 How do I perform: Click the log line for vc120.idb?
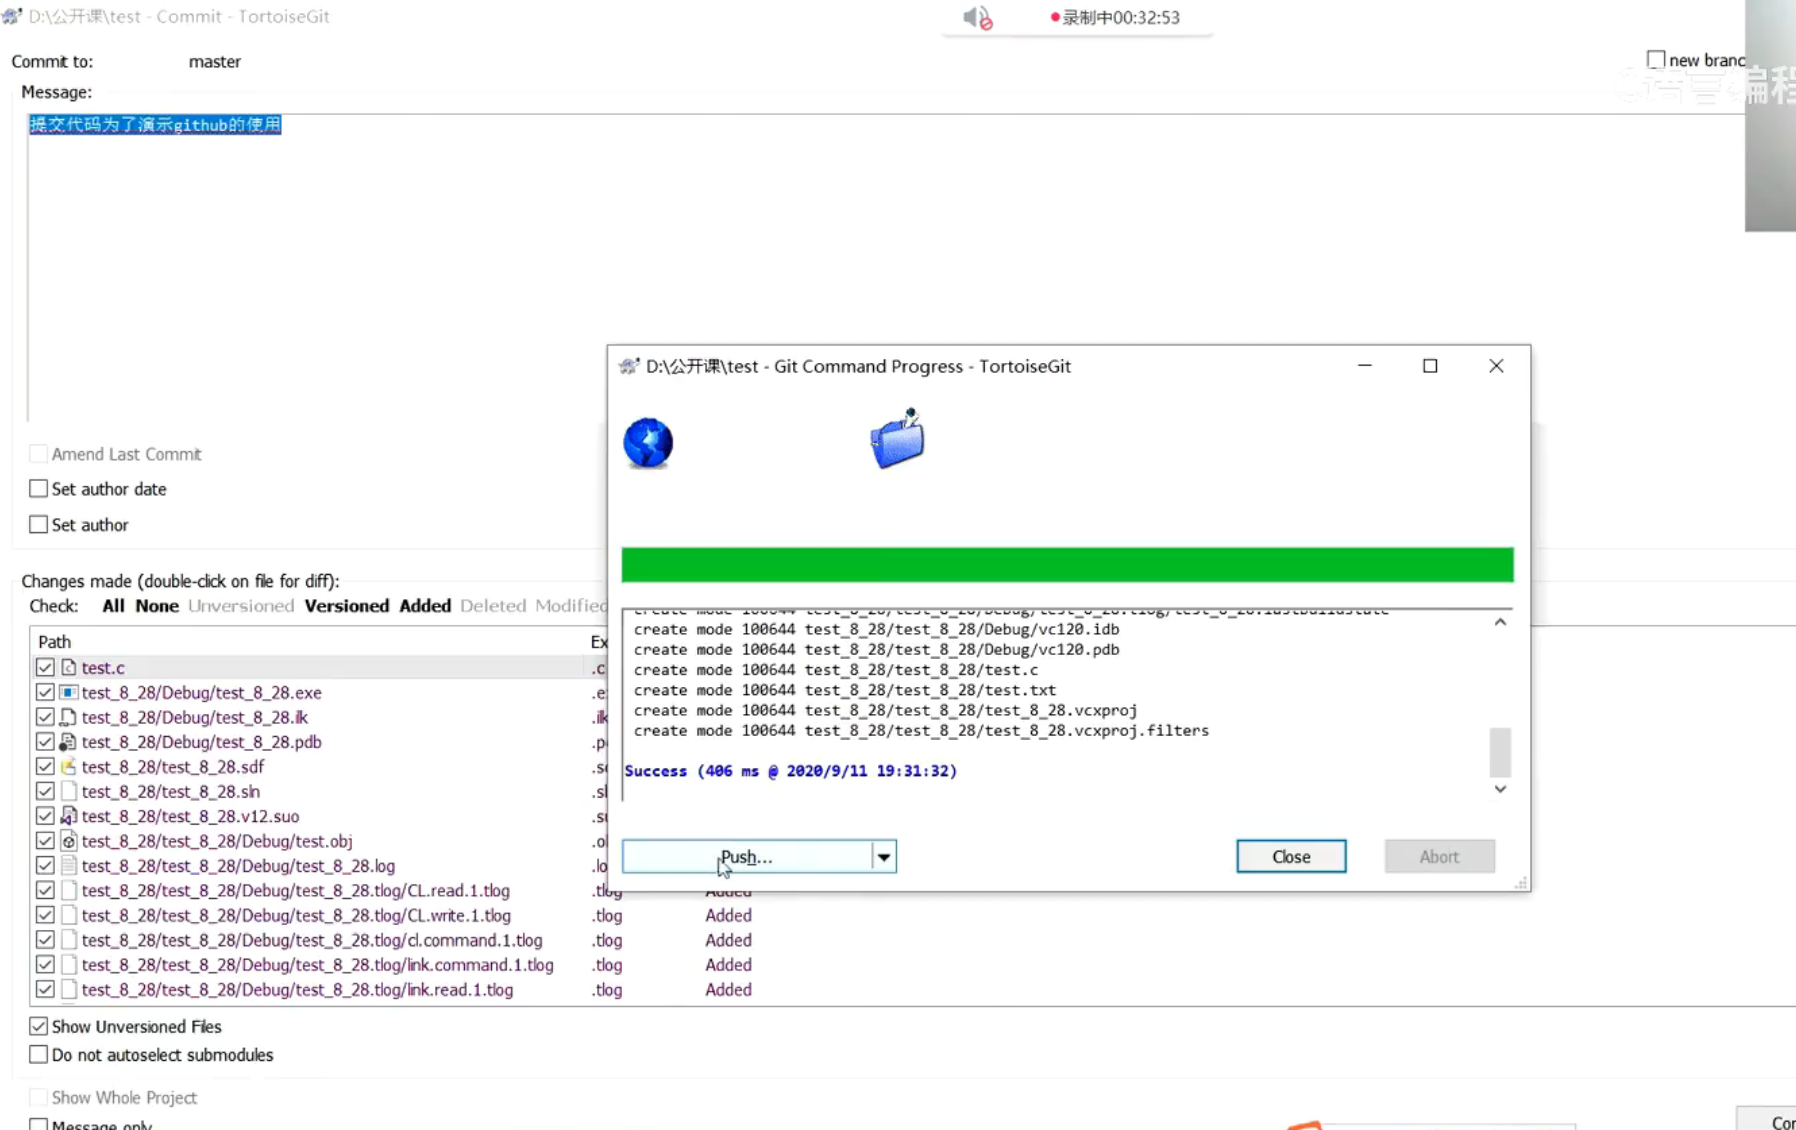876,629
